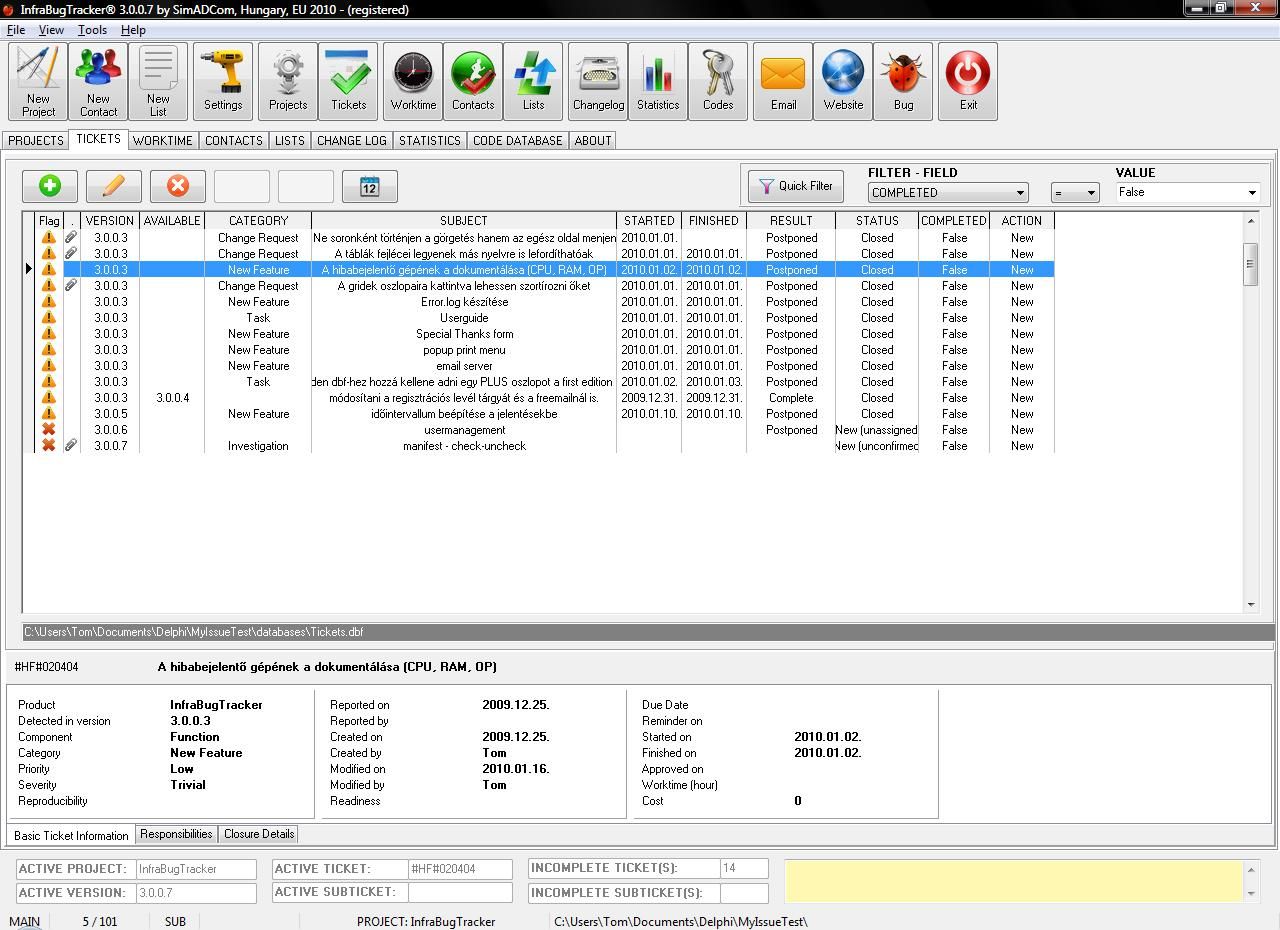Screen dimensions: 1280x930
Task: Open the File menu
Action: (x=16, y=30)
